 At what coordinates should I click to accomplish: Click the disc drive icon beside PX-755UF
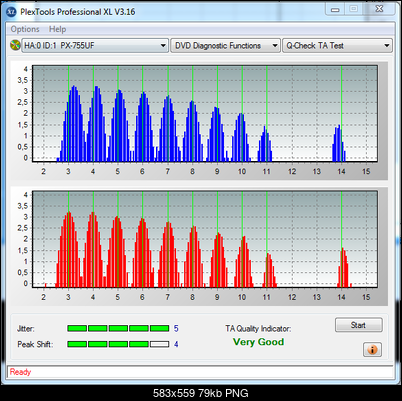pos(15,45)
